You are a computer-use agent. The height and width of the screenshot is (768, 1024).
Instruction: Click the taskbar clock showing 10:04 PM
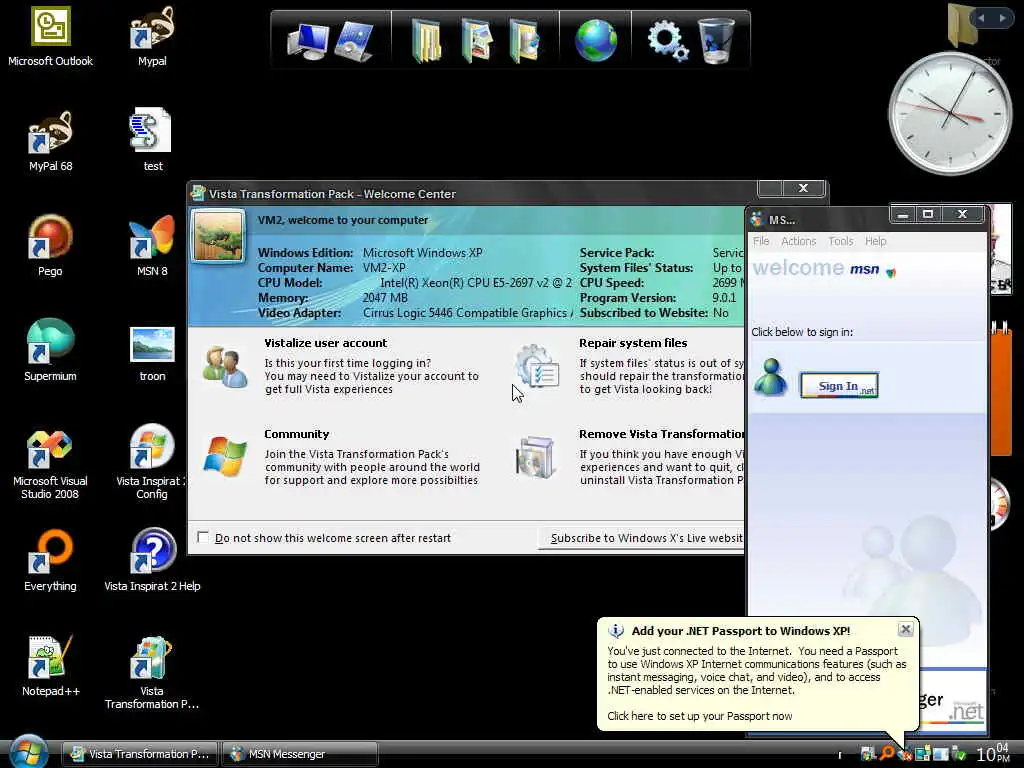coord(992,754)
